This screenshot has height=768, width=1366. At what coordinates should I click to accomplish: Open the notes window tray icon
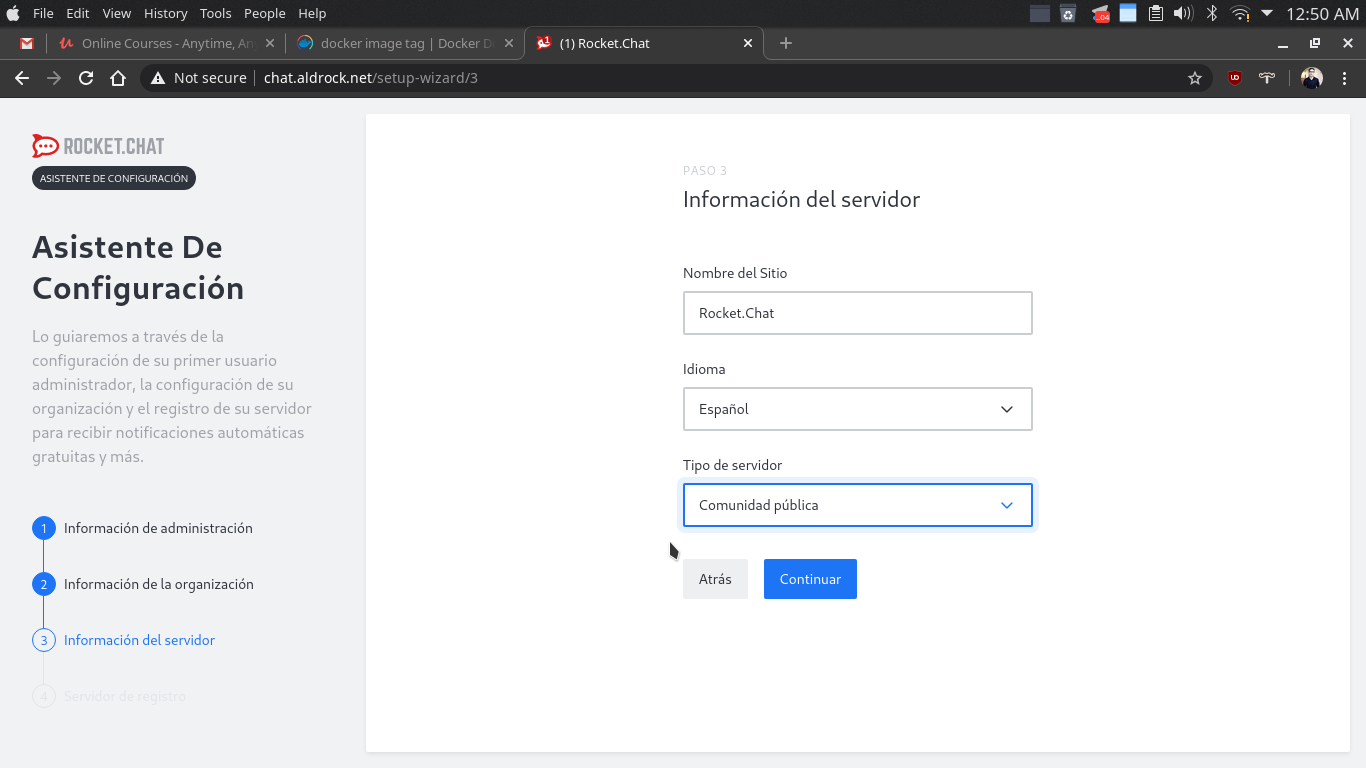pos(1128,13)
